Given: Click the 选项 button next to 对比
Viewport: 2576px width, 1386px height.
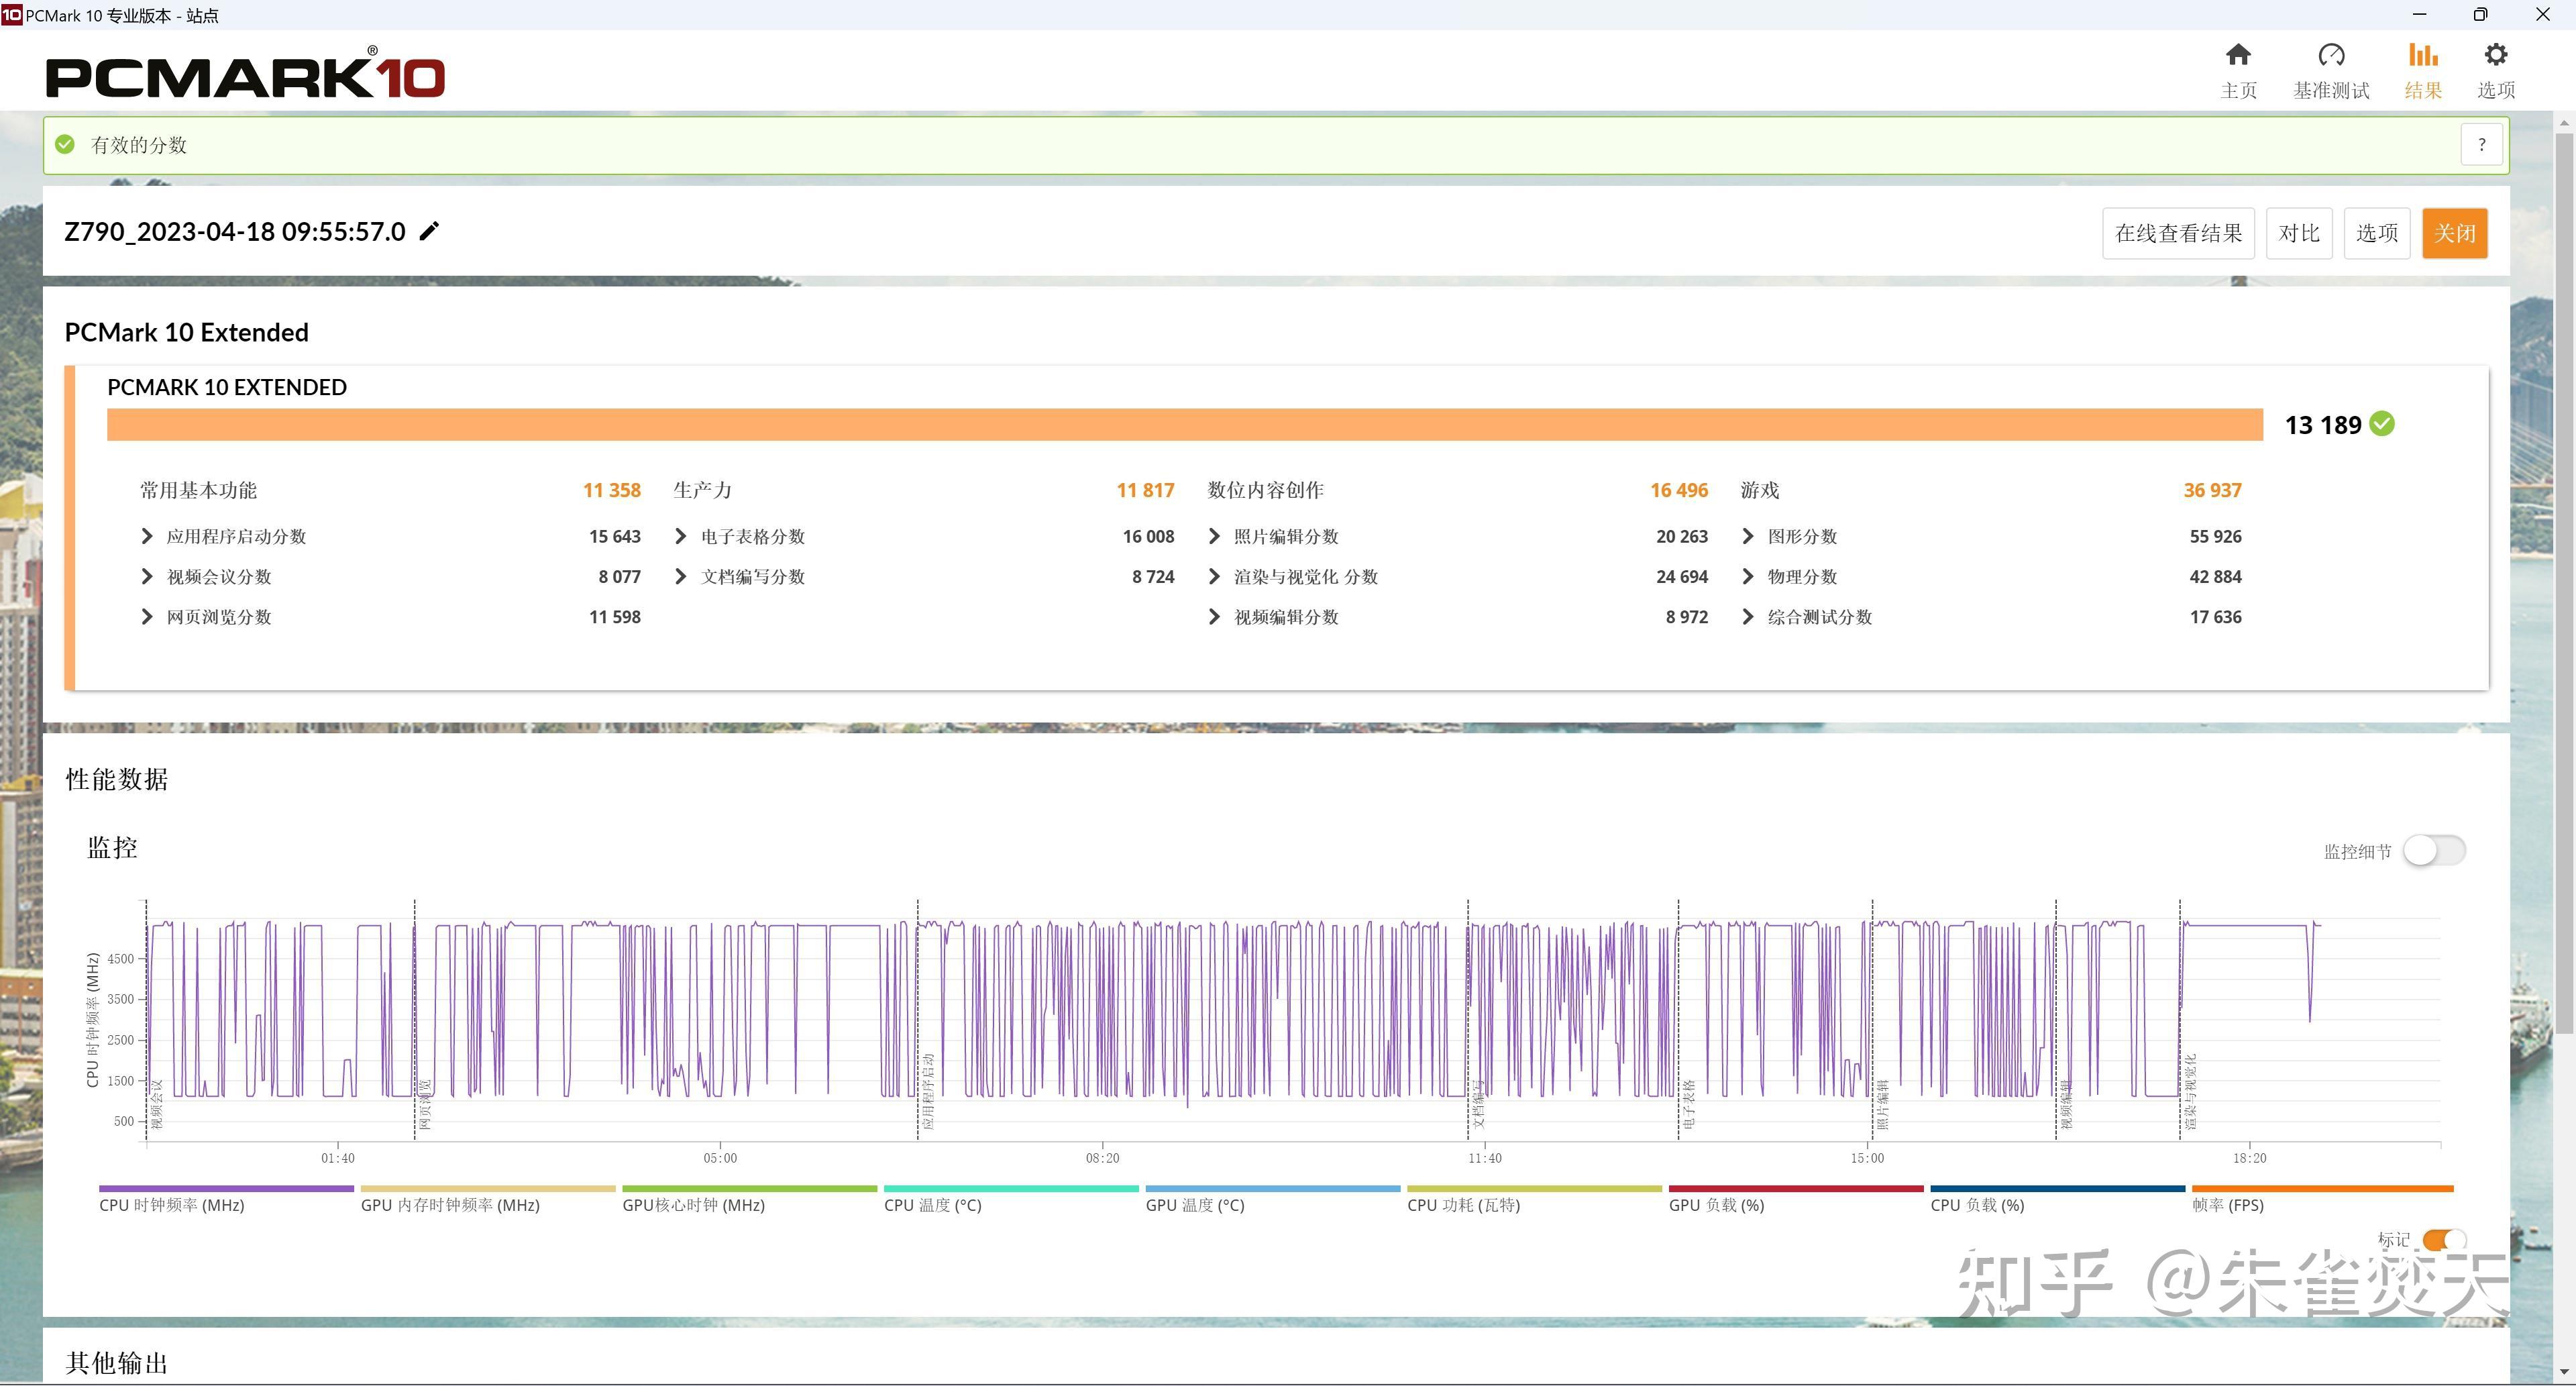Looking at the screenshot, I should [2377, 233].
